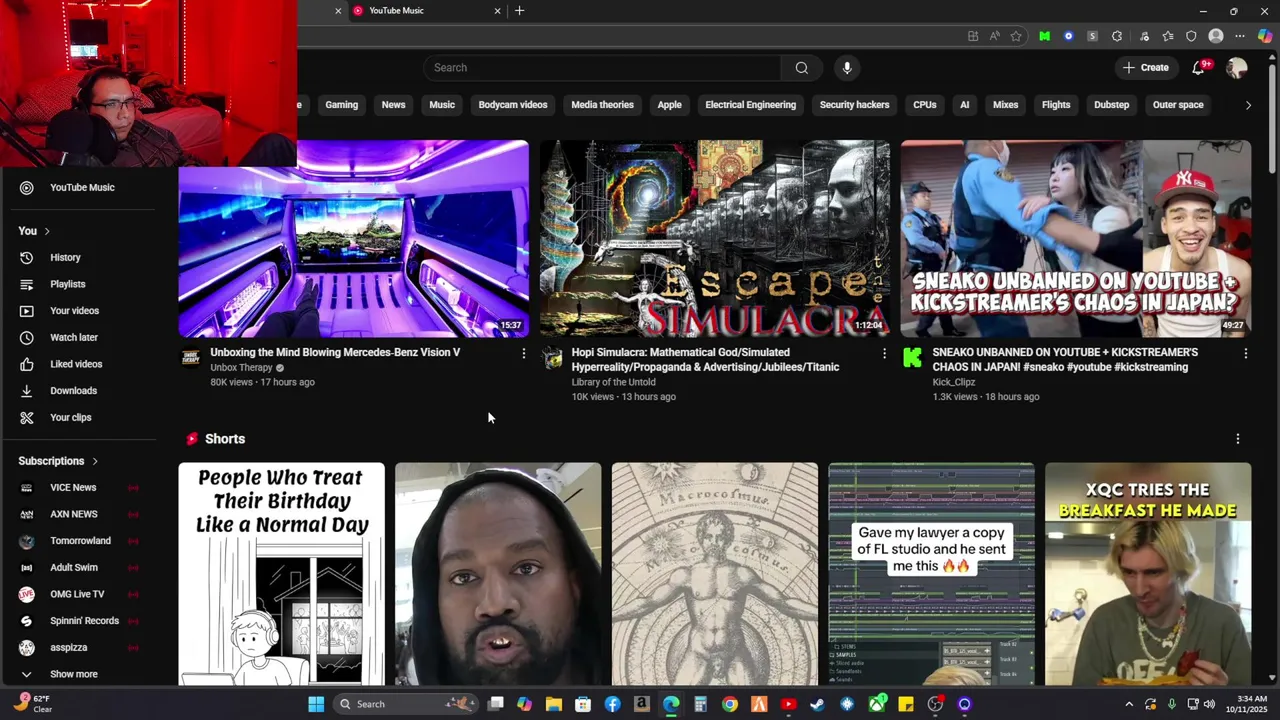Open the Edge profile icon

click(1216, 36)
